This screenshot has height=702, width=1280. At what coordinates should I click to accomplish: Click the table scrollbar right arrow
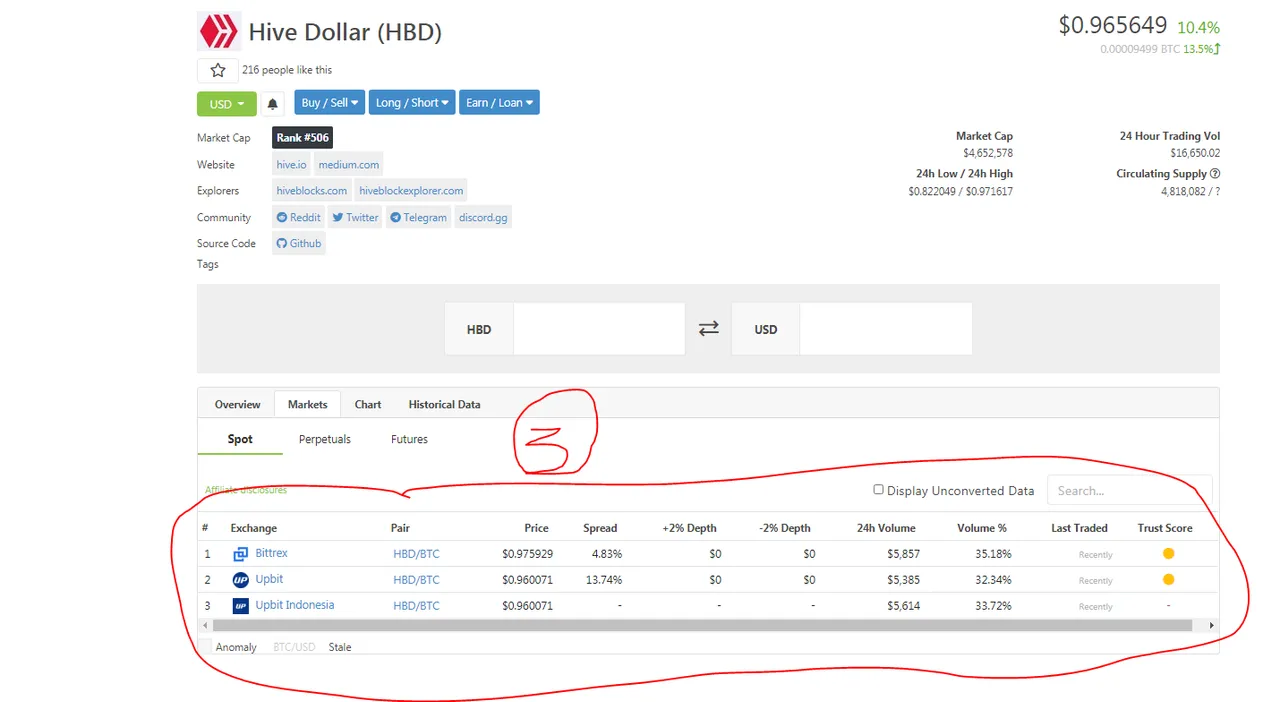(1212, 625)
